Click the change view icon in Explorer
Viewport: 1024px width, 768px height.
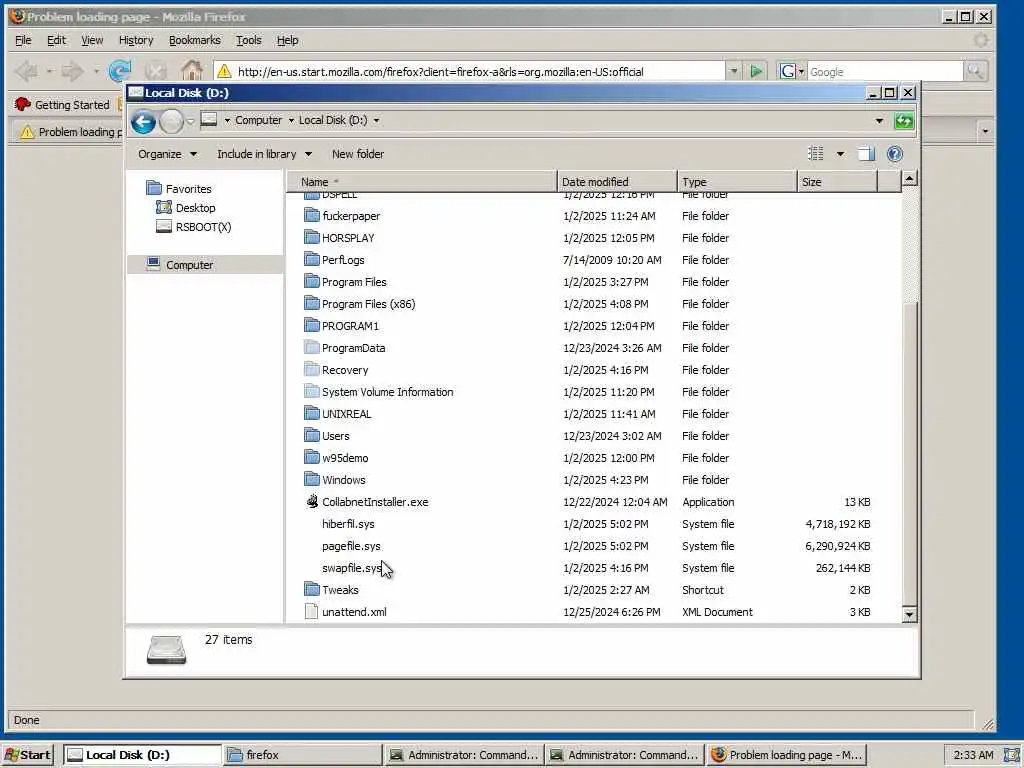[816, 154]
